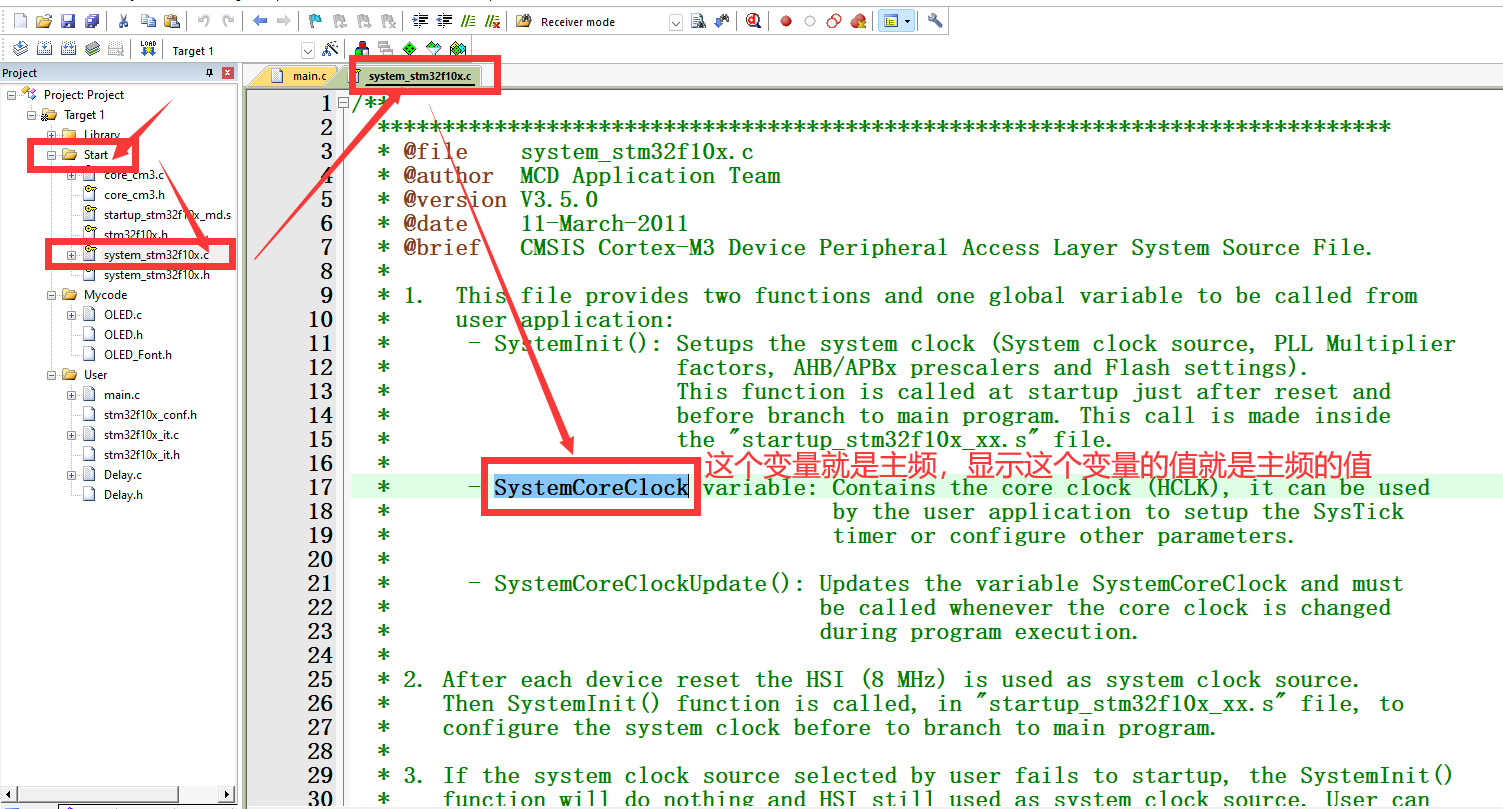Image resolution: width=1503 pixels, height=809 pixels.
Task: Expand the OLED.c file node
Action: tap(72, 315)
